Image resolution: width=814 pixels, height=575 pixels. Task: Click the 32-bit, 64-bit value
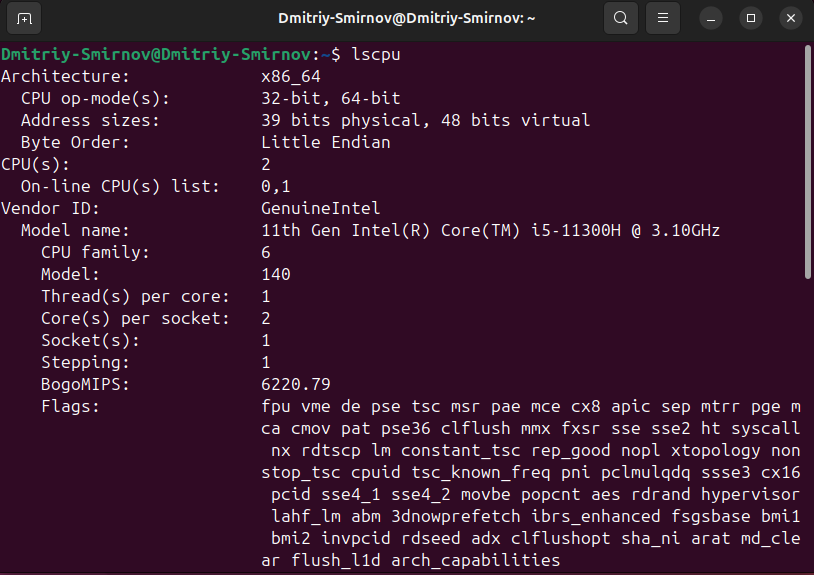(331, 98)
